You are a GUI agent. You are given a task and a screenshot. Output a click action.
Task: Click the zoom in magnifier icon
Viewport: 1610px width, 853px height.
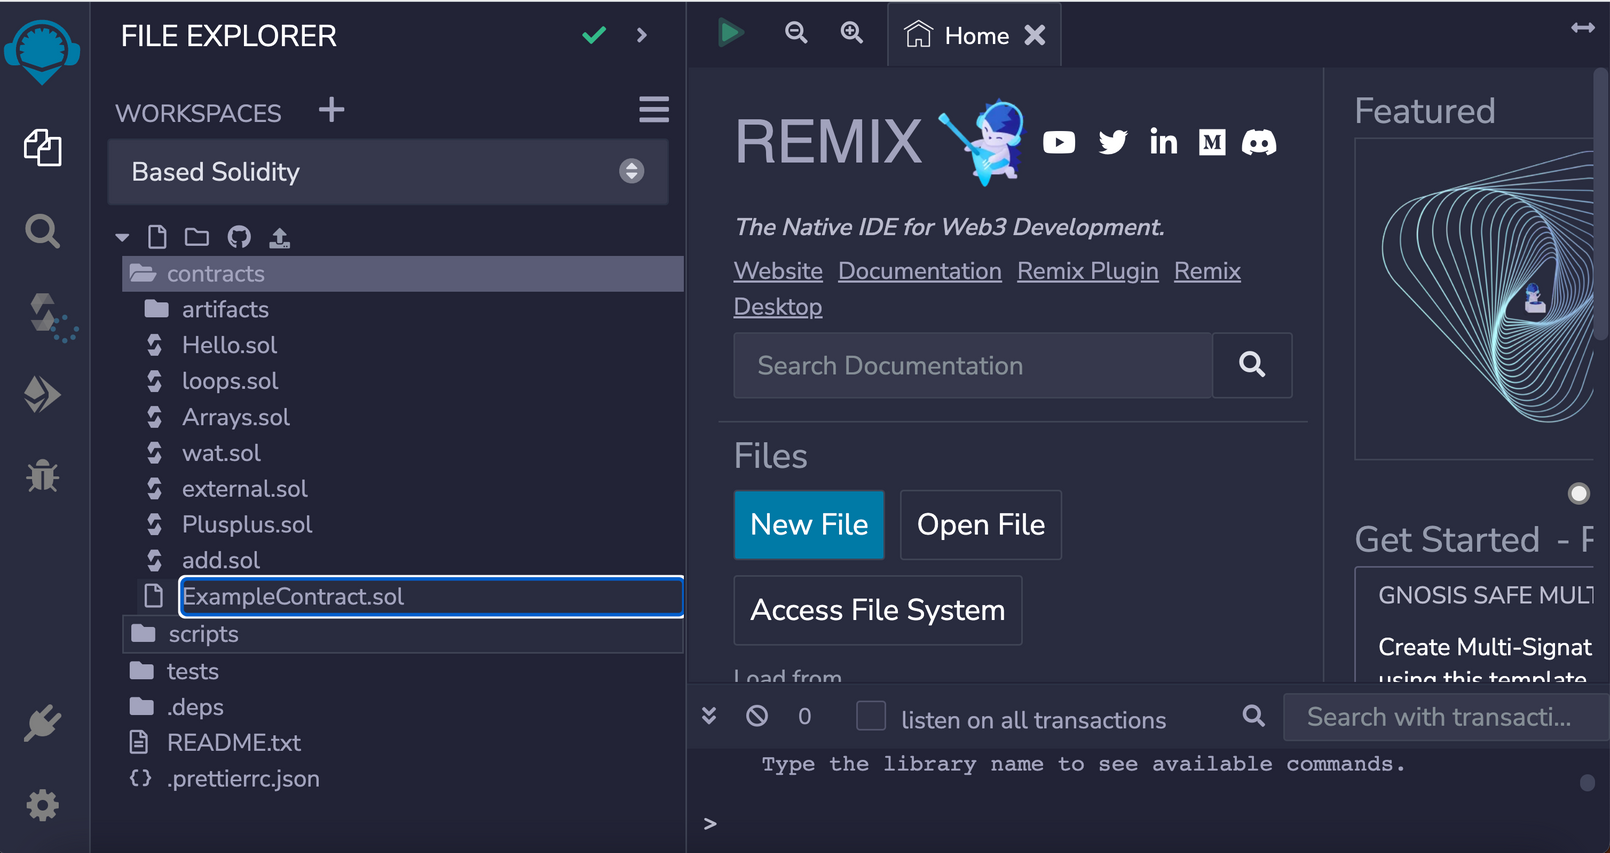click(x=852, y=33)
